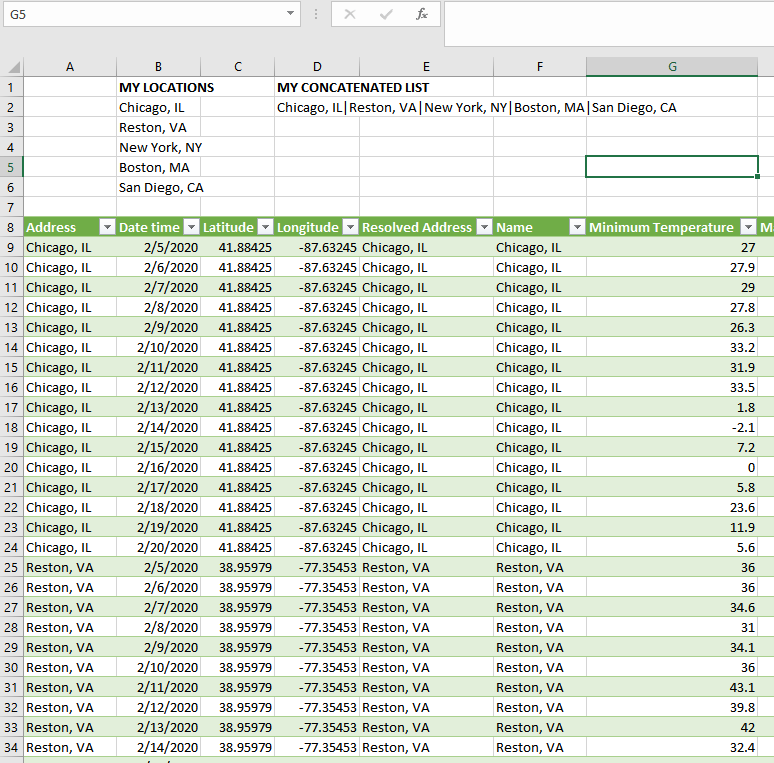The image size is (774, 763).
Task: Expand the Latitude column filter arrow
Action: pyautogui.click(x=265, y=227)
